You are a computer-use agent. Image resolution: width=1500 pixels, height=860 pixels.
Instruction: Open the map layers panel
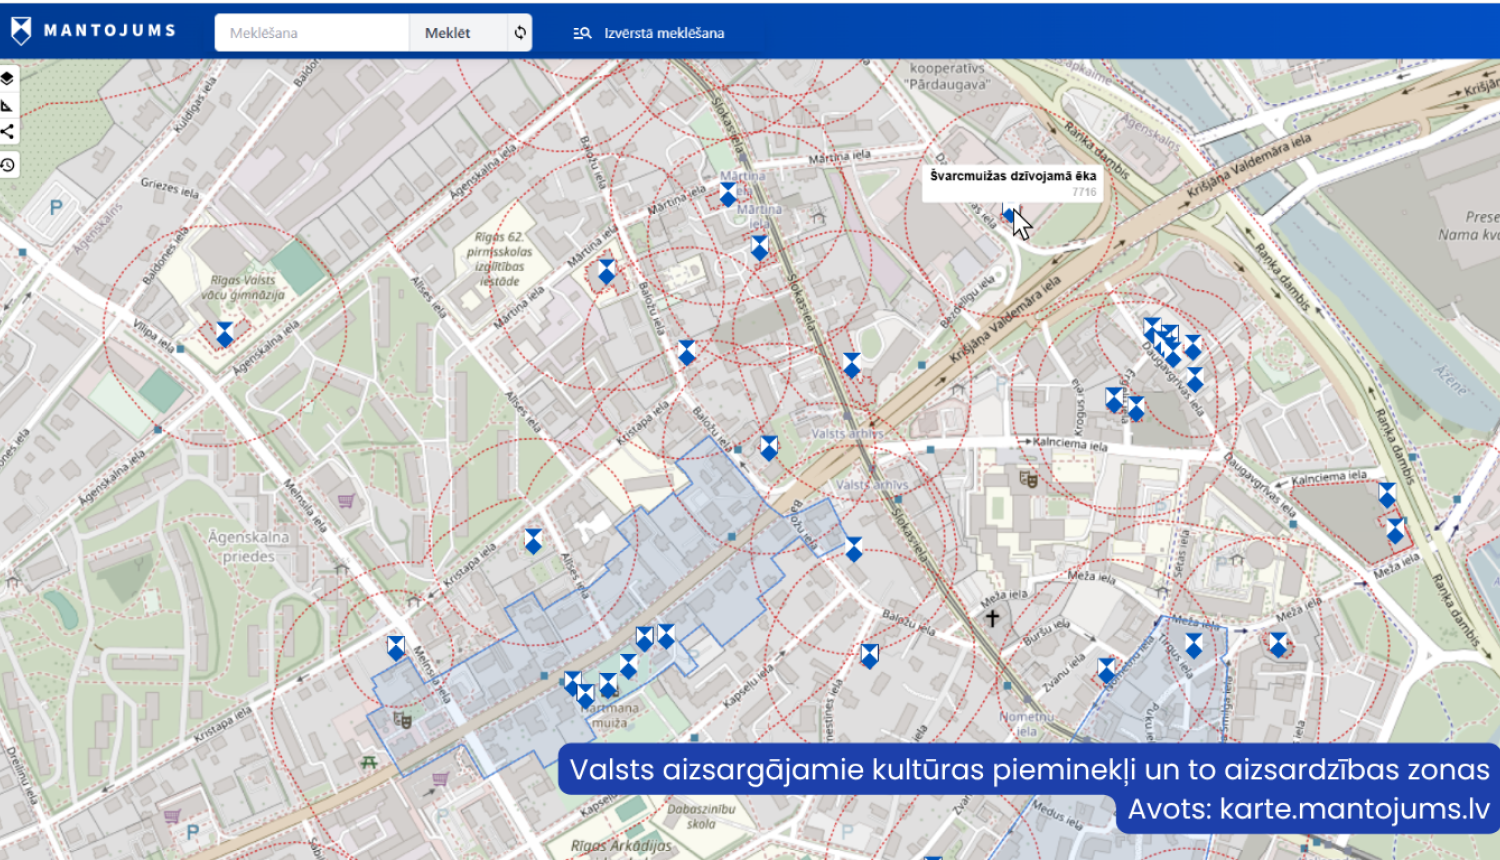pyautogui.click(x=7, y=78)
